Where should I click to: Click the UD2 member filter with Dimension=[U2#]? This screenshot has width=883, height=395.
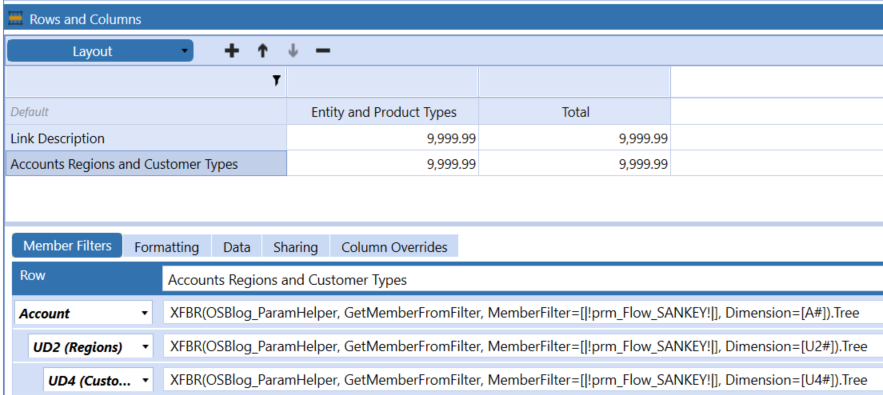tap(523, 347)
